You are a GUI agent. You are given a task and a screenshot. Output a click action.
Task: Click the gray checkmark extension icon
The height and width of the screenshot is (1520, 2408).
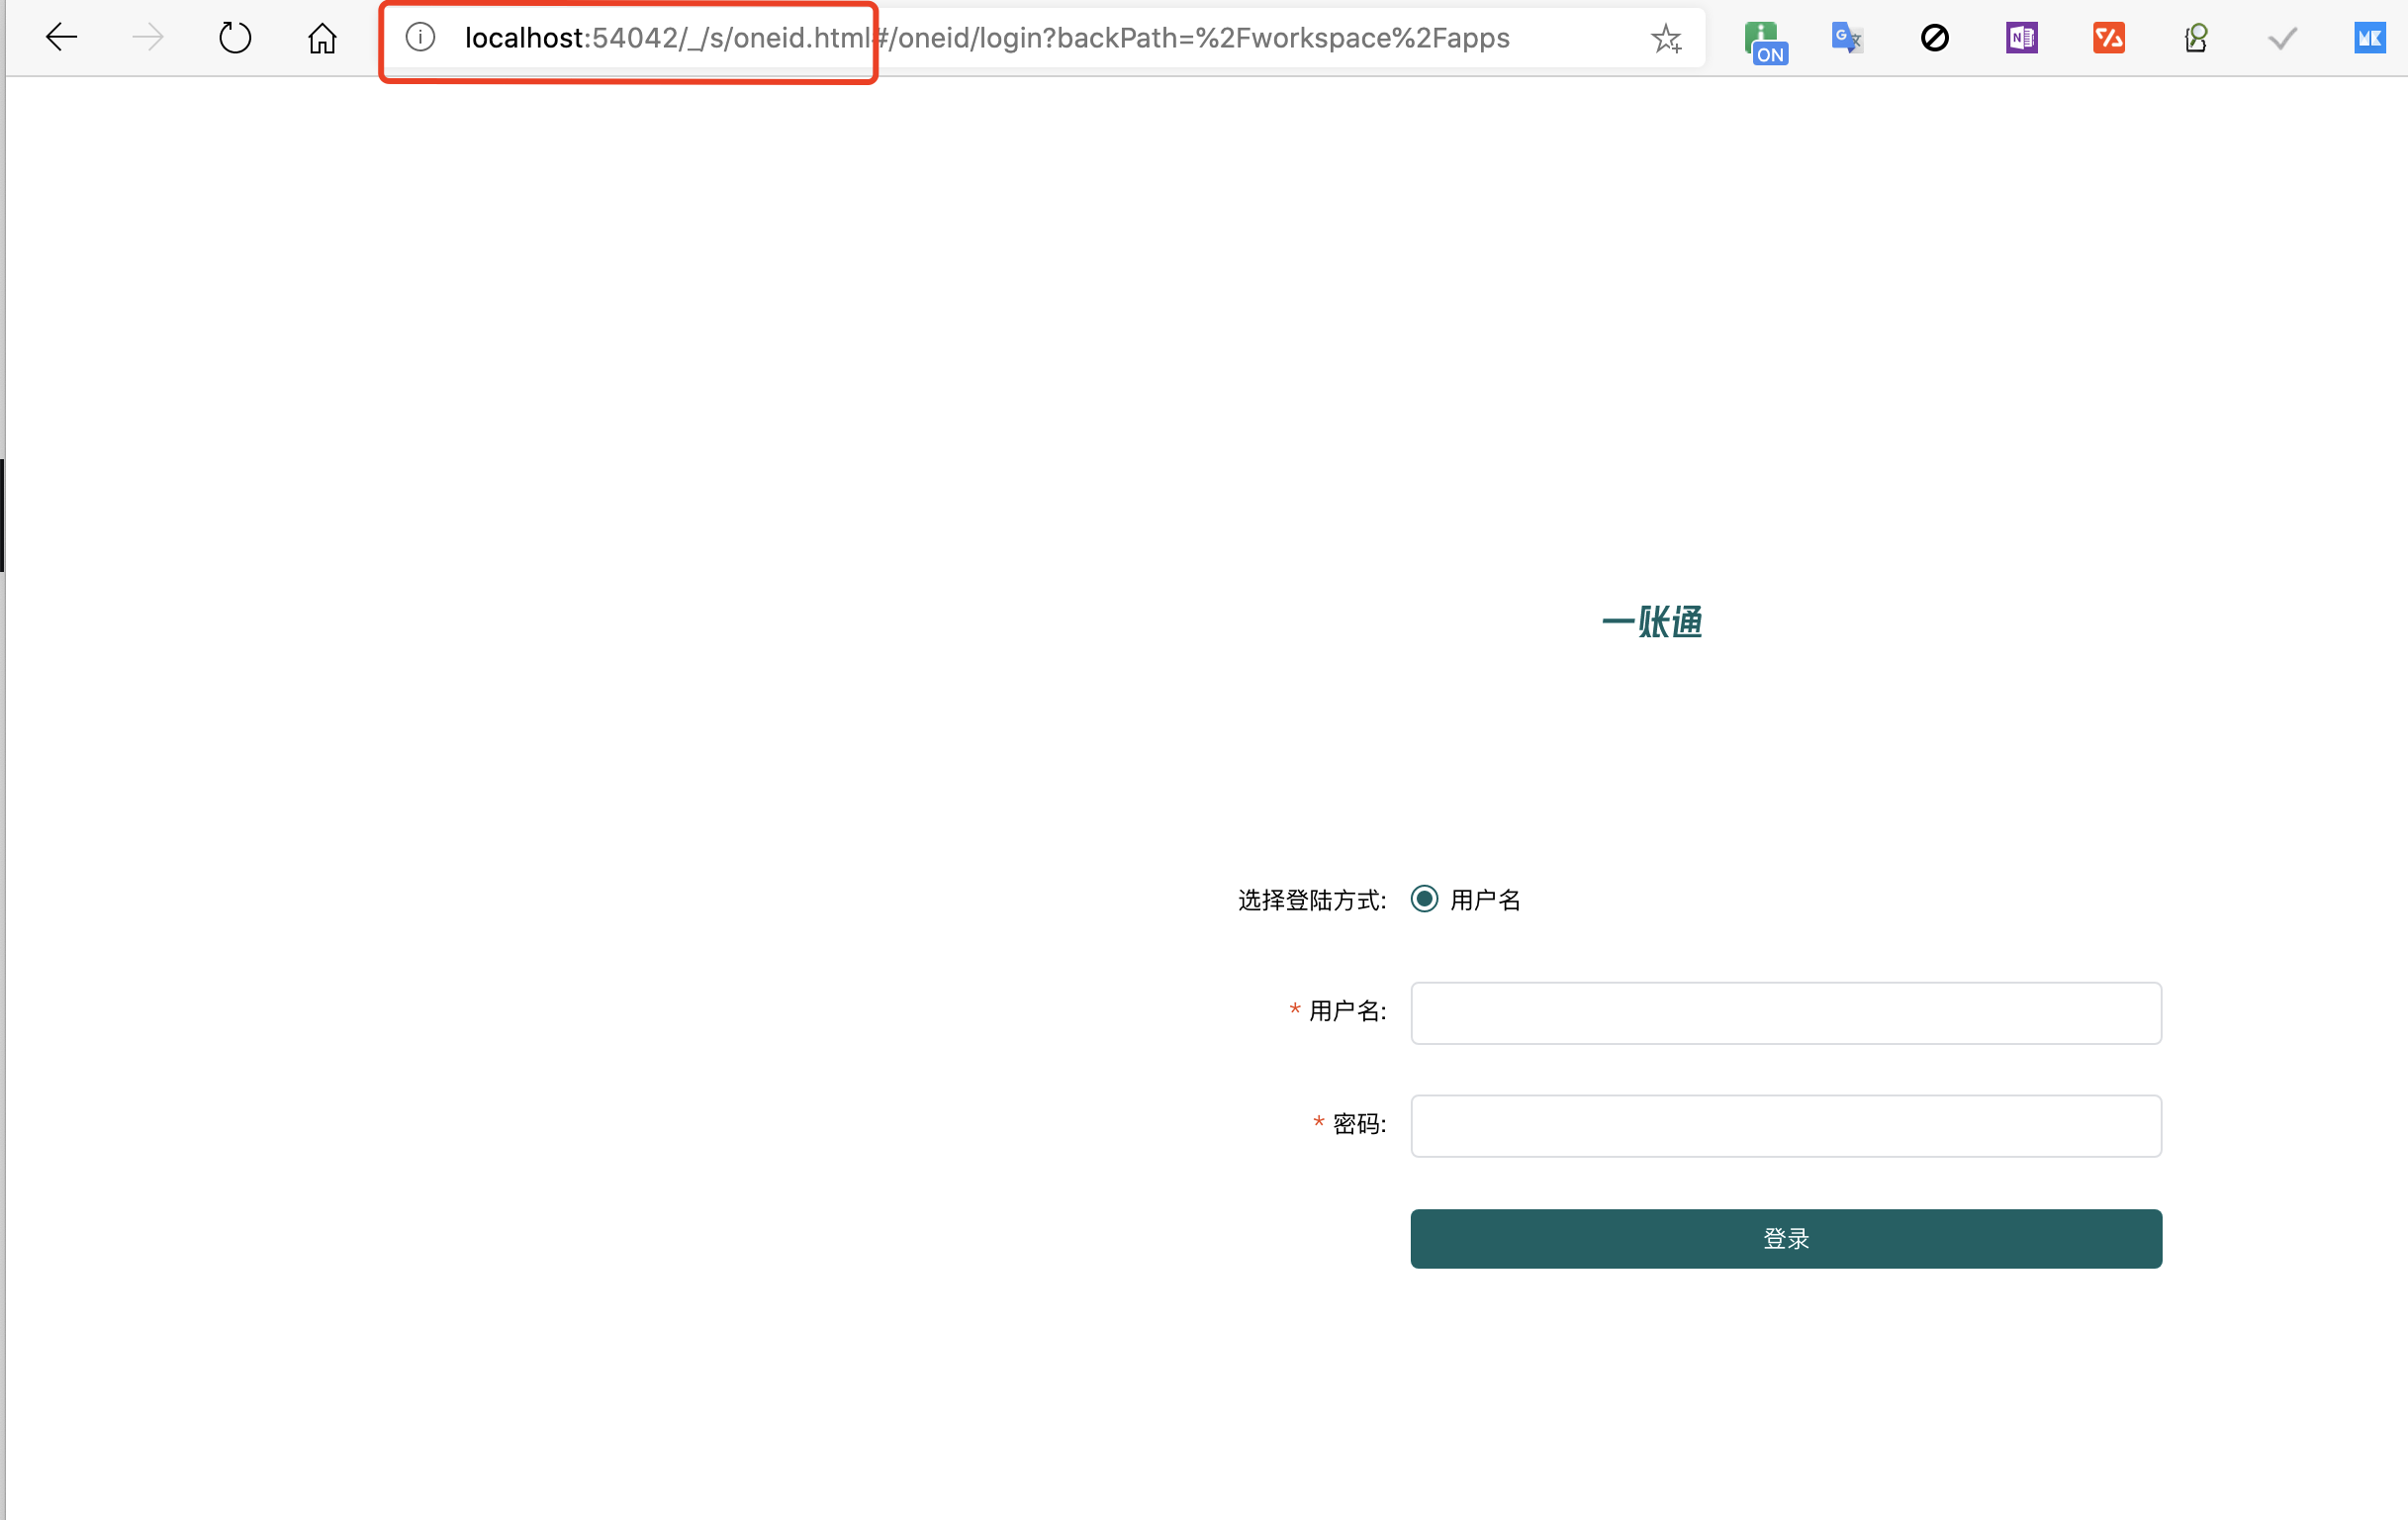click(2282, 38)
